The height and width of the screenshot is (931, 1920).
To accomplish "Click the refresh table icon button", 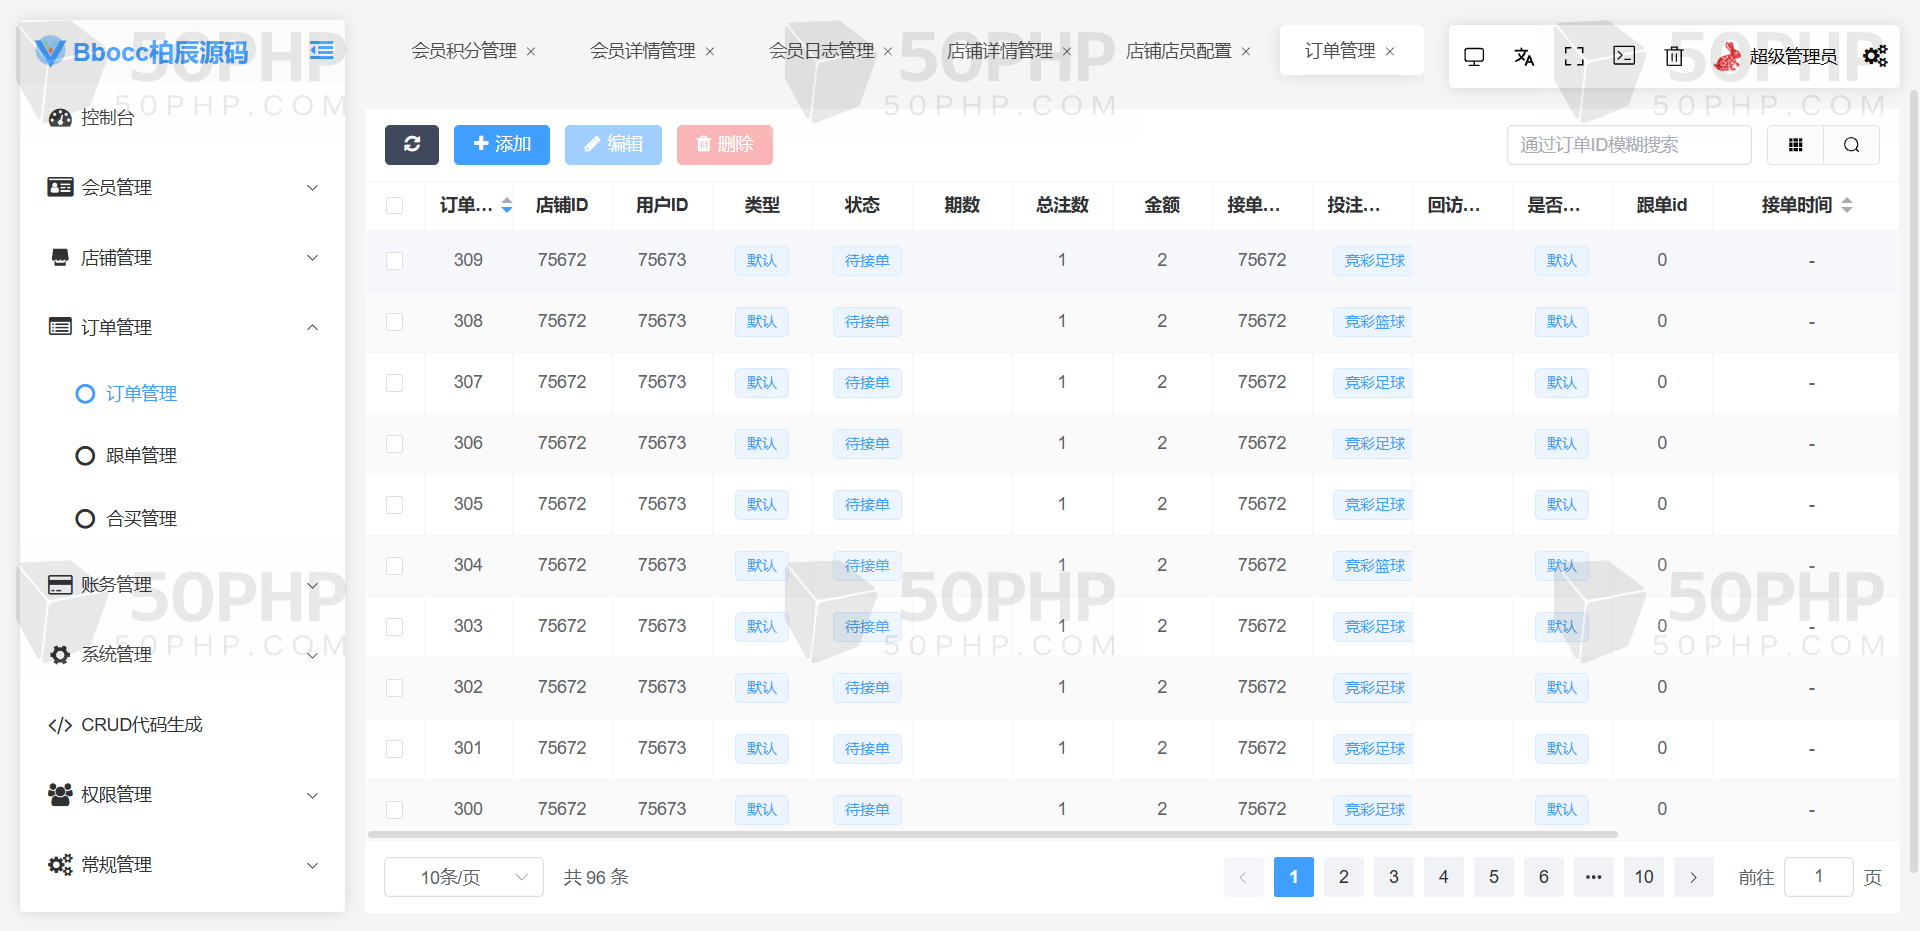I will click(412, 144).
